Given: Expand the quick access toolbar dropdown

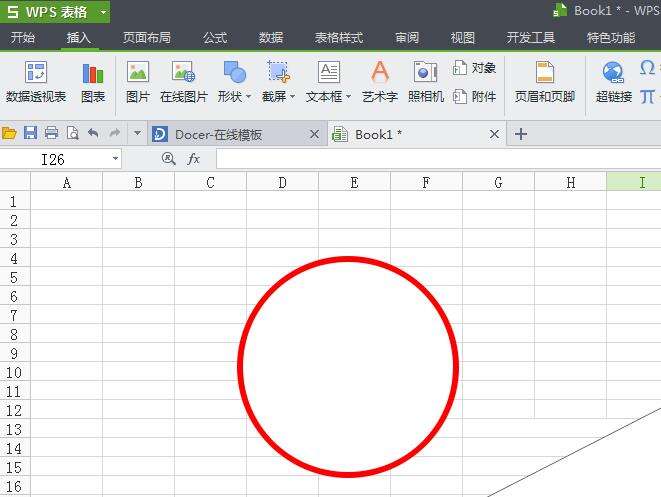Looking at the screenshot, I should [x=137, y=133].
